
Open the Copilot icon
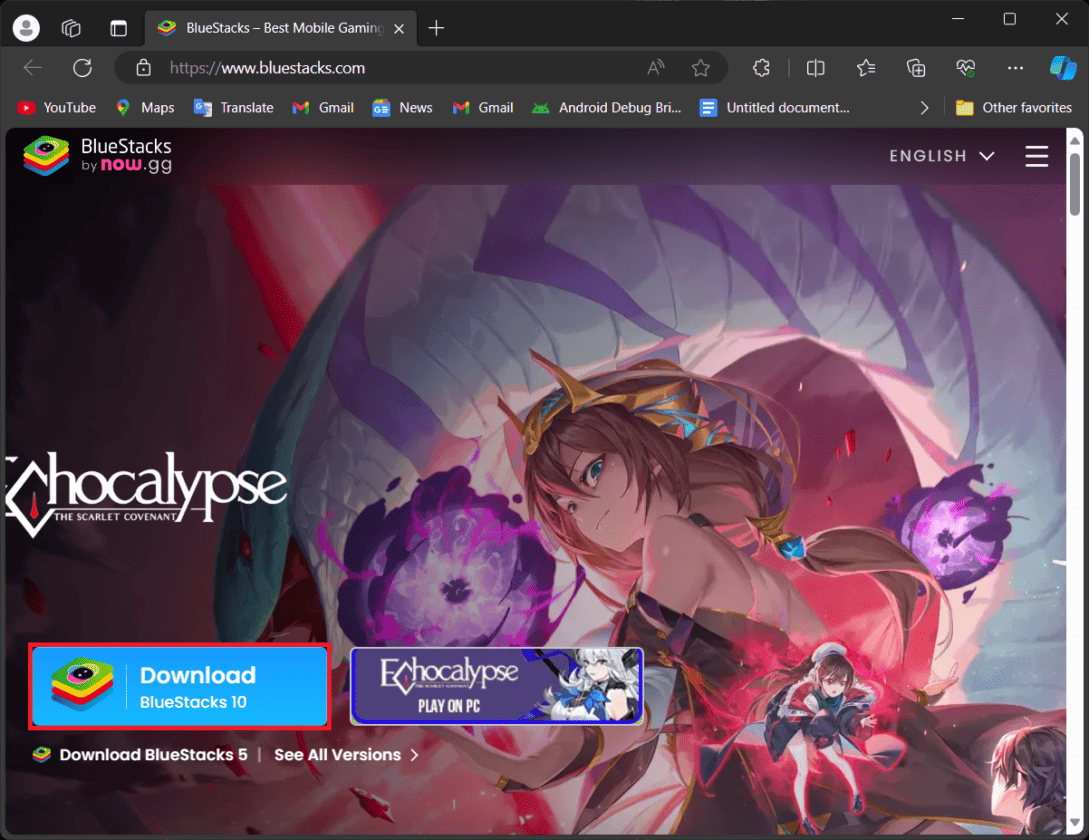click(x=1062, y=68)
